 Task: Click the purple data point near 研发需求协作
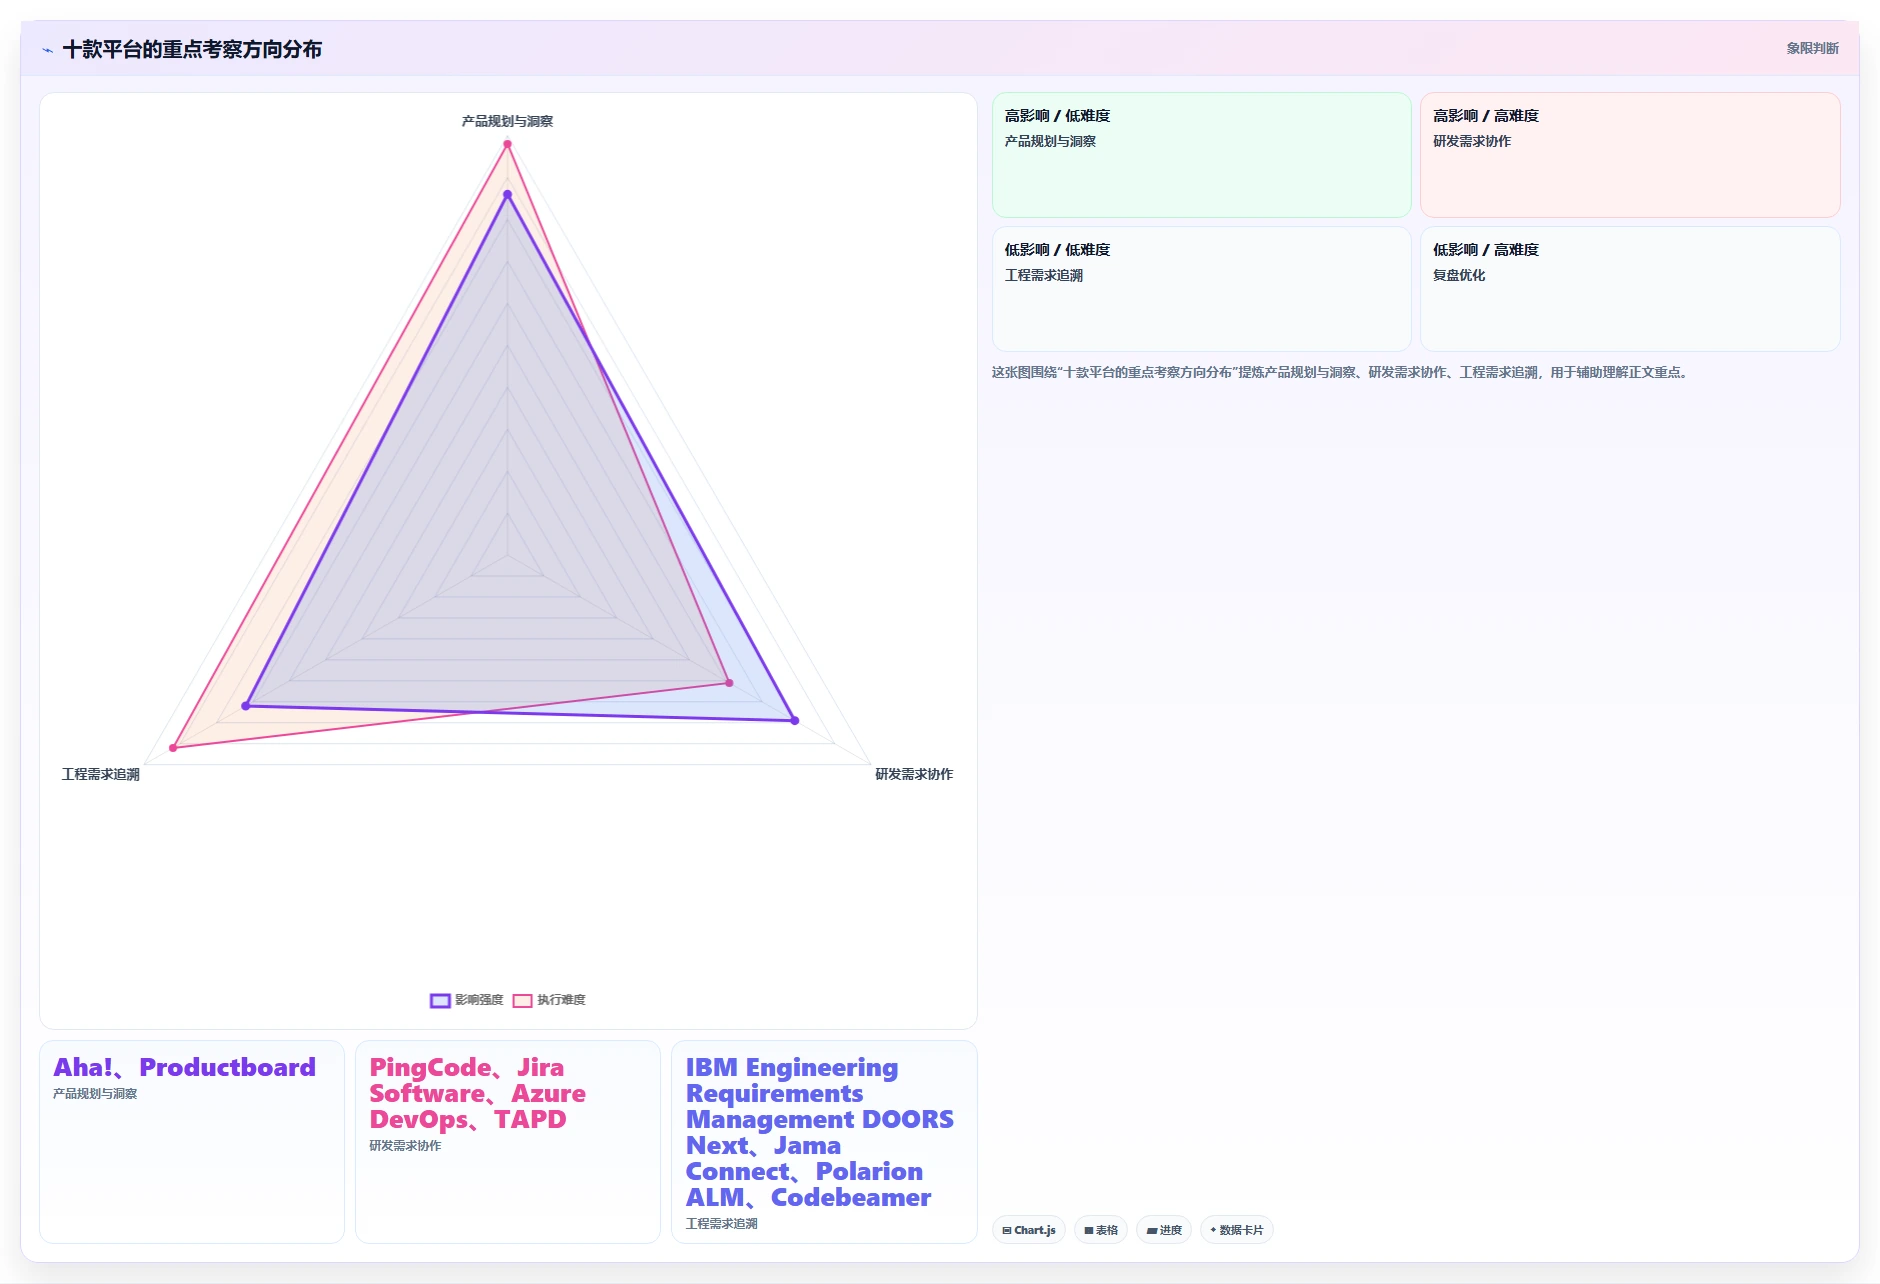pyautogui.click(x=794, y=720)
